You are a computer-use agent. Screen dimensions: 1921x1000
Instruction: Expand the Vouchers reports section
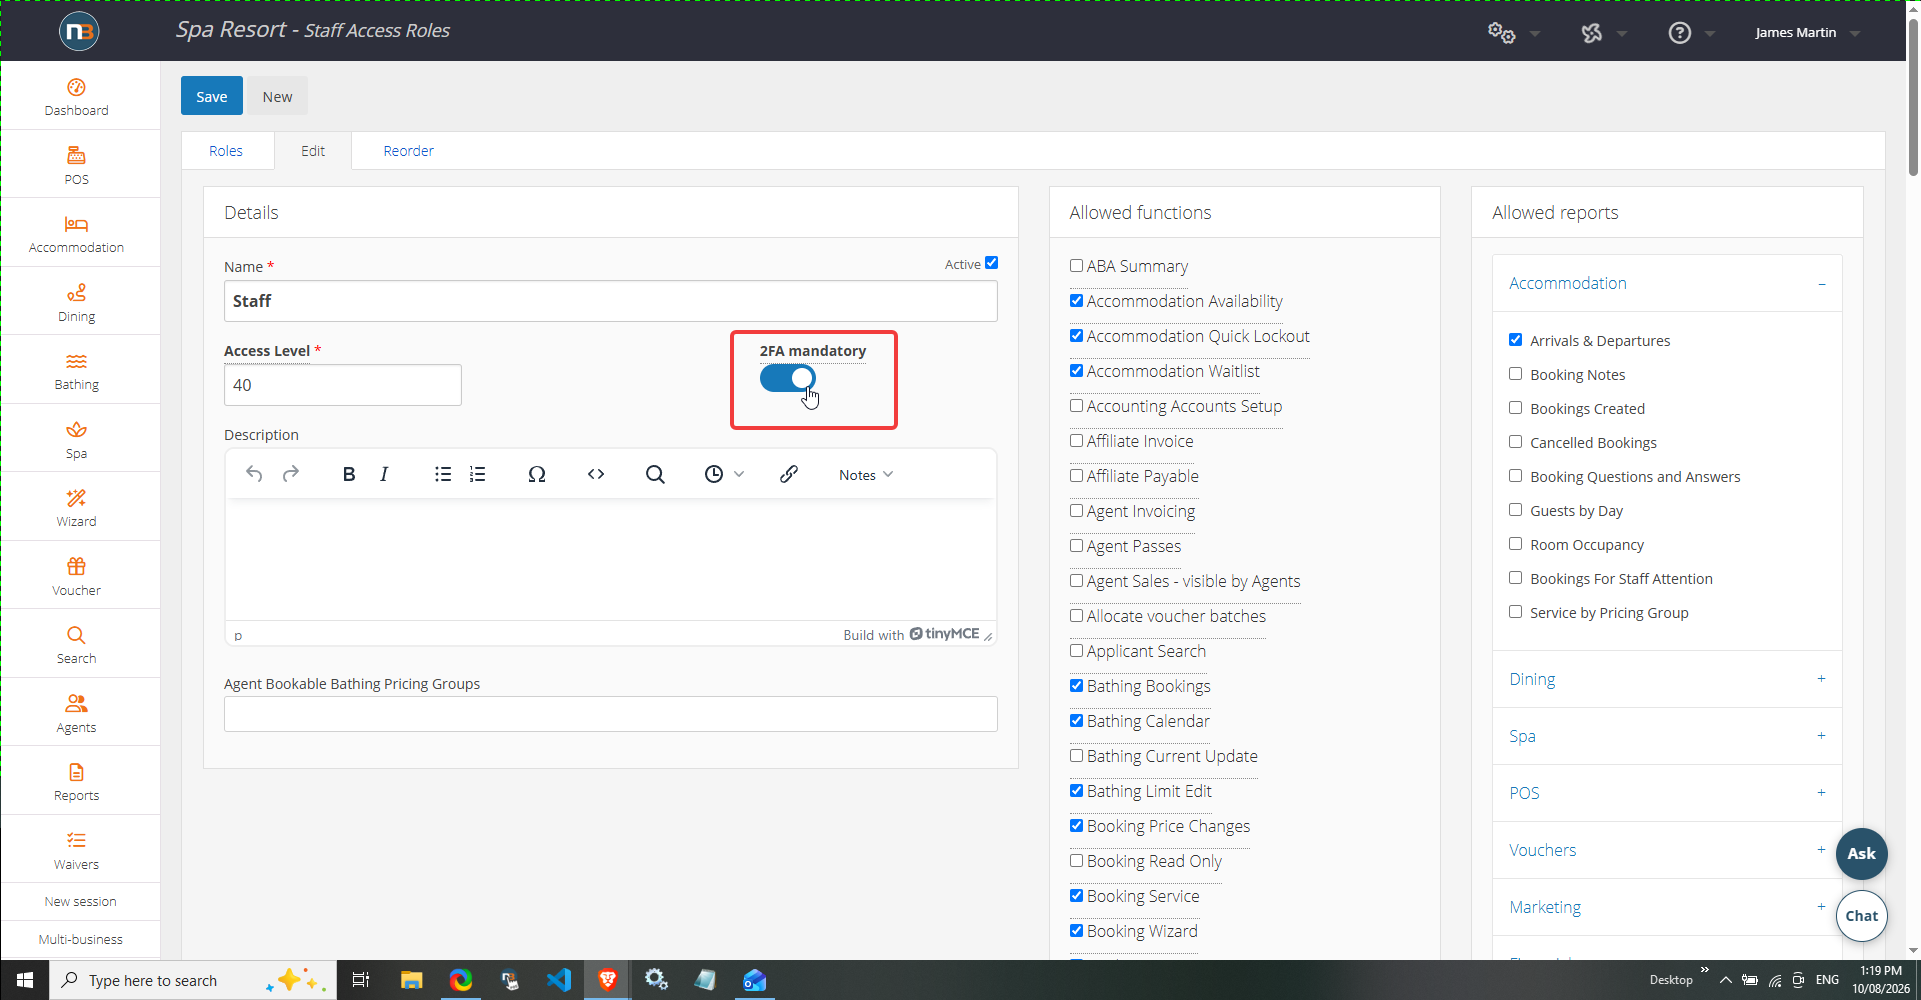coord(1667,851)
